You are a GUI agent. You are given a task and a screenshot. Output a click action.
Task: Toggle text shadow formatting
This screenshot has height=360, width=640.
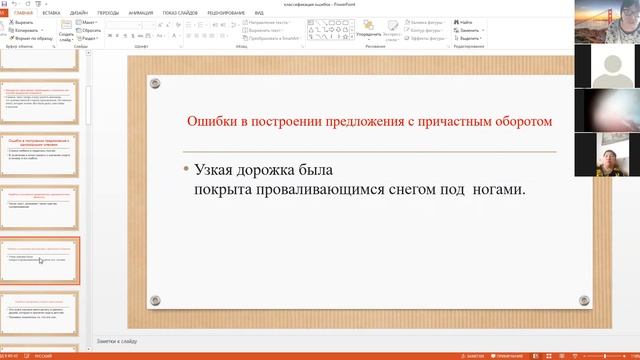coord(133,36)
